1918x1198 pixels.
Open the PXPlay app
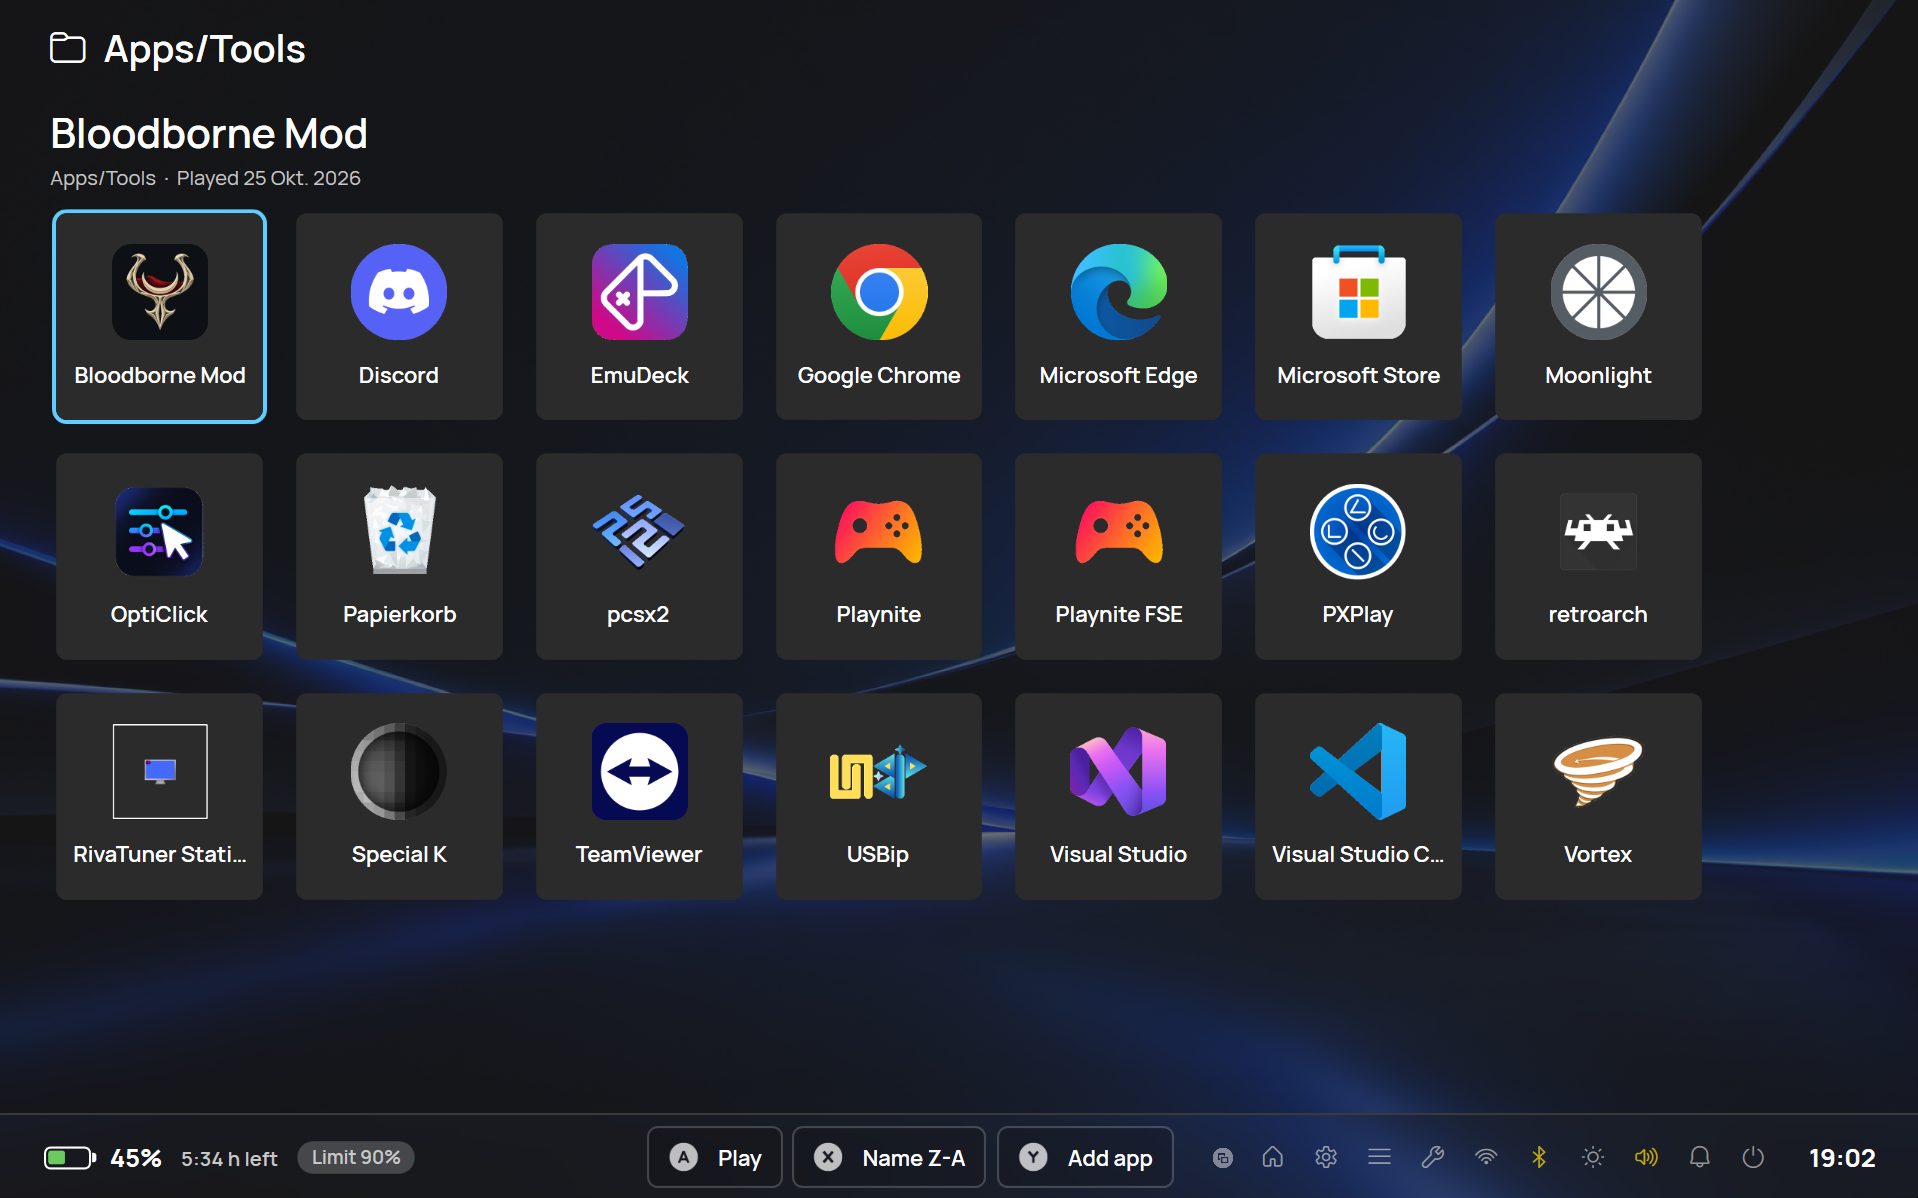click(x=1358, y=556)
